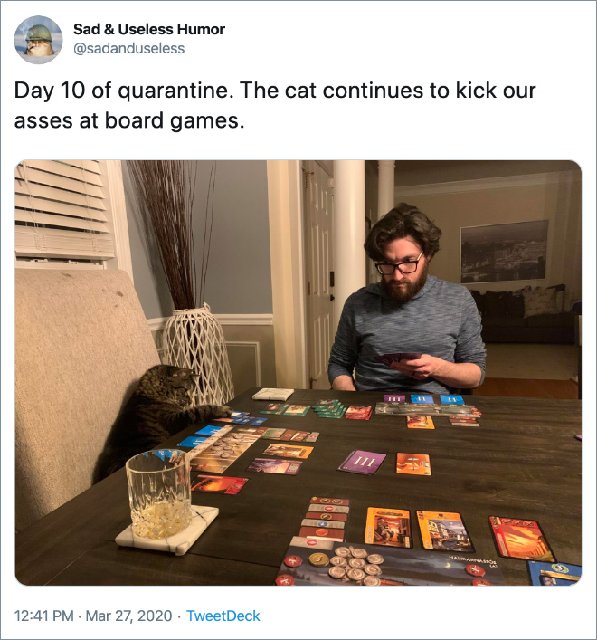
Task: Click the cards held in the man's hands
Action: tap(398, 358)
